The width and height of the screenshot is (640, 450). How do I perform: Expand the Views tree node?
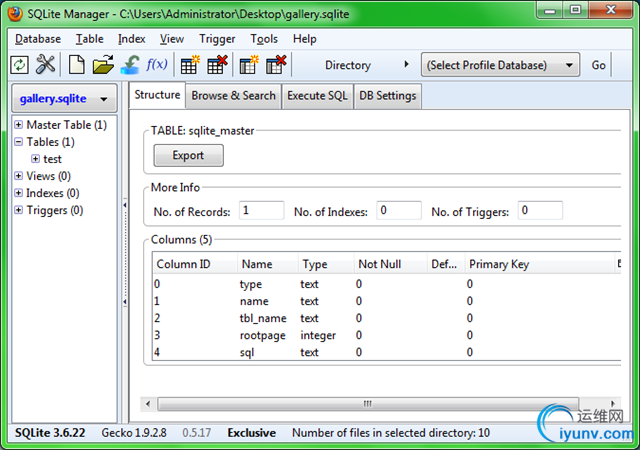pyautogui.click(x=19, y=176)
